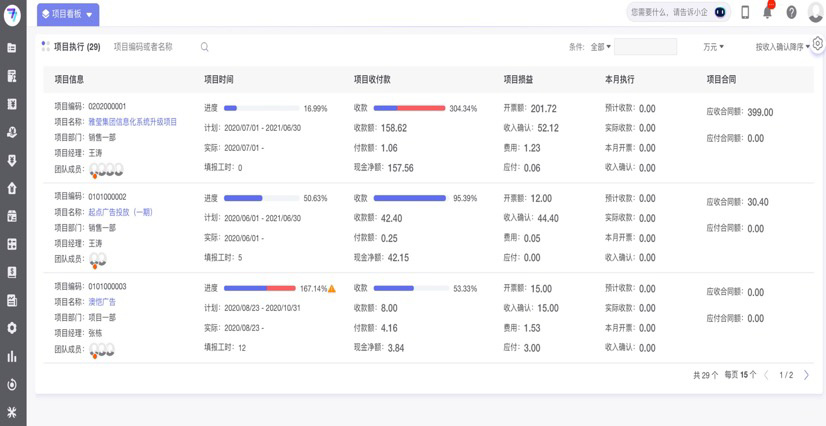Viewport: 826px width, 426px height.
Task: Go to next page using right arrow
Action: point(806,375)
